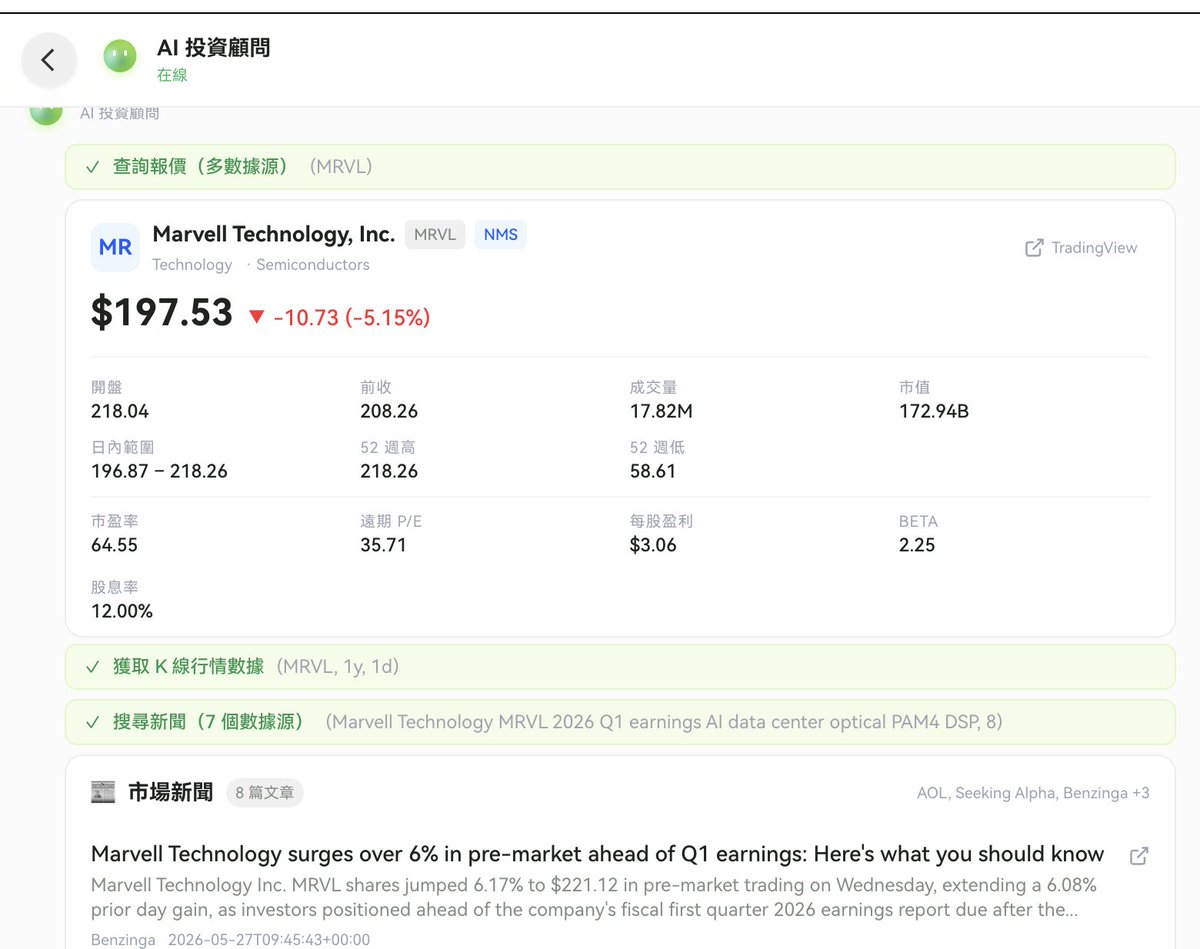The width and height of the screenshot is (1200, 949).
Task: Click the 市盈率 value 64.55
Action: click(114, 545)
